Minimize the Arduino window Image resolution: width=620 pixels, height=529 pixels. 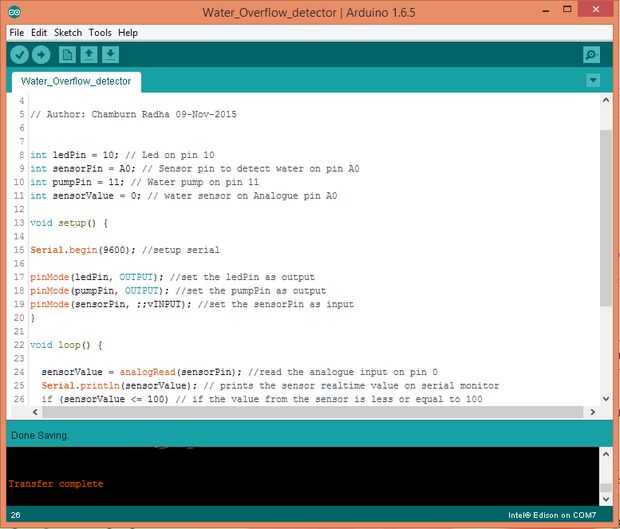pos(546,11)
